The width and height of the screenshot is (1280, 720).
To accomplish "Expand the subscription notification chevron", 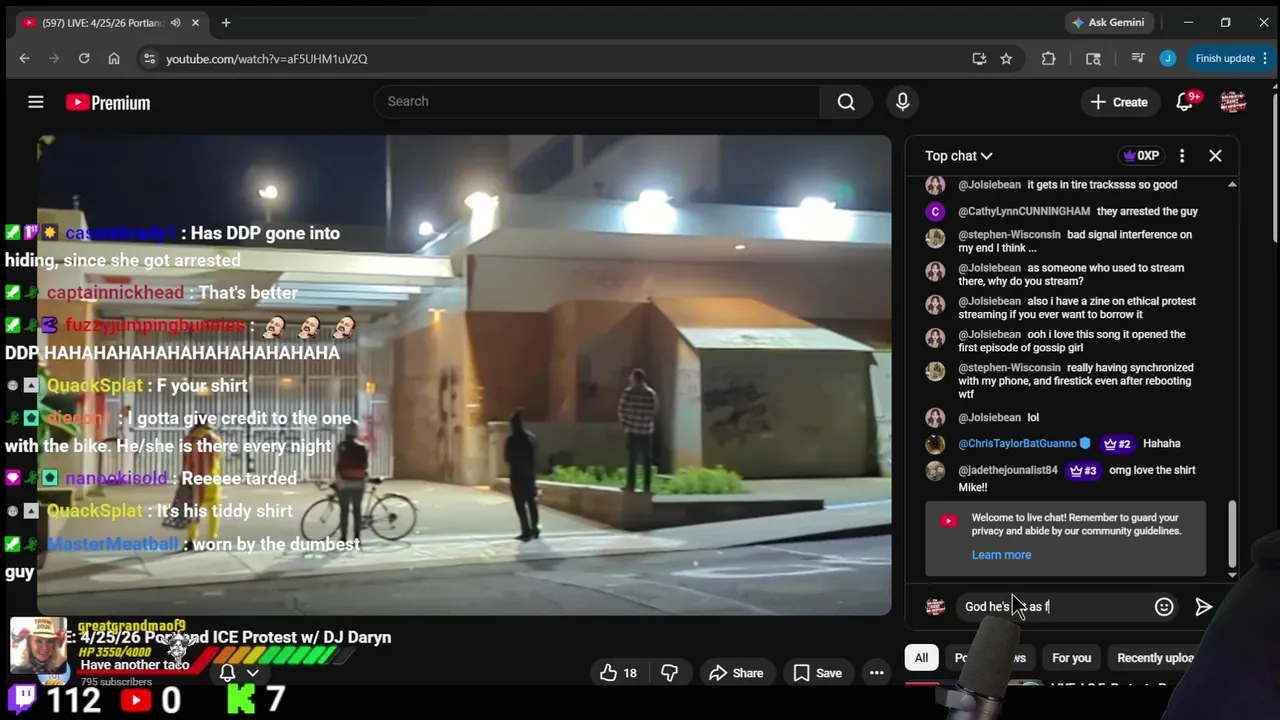I will [252, 673].
